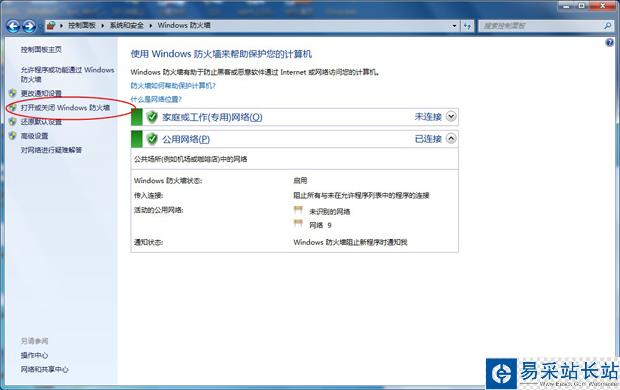
Task: Open 网络和共享中心 link
Action: coord(45,369)
